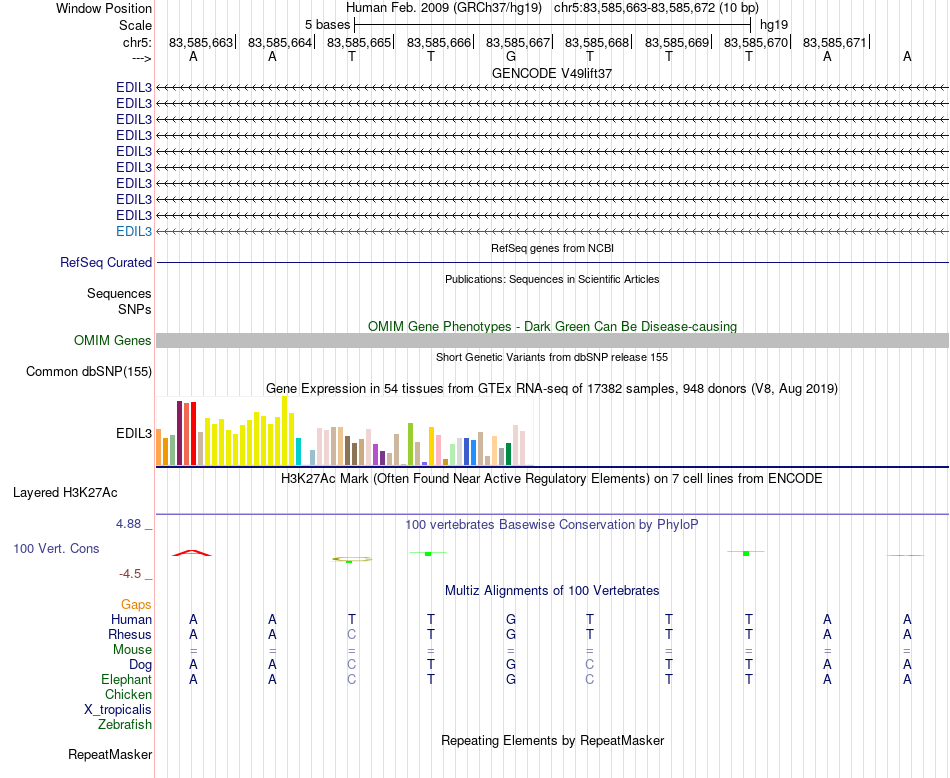Click the chr5:83,585,663-83,585,672 (10 bp) position text
The width and height of the screenshot is (950, 778).
656,8
